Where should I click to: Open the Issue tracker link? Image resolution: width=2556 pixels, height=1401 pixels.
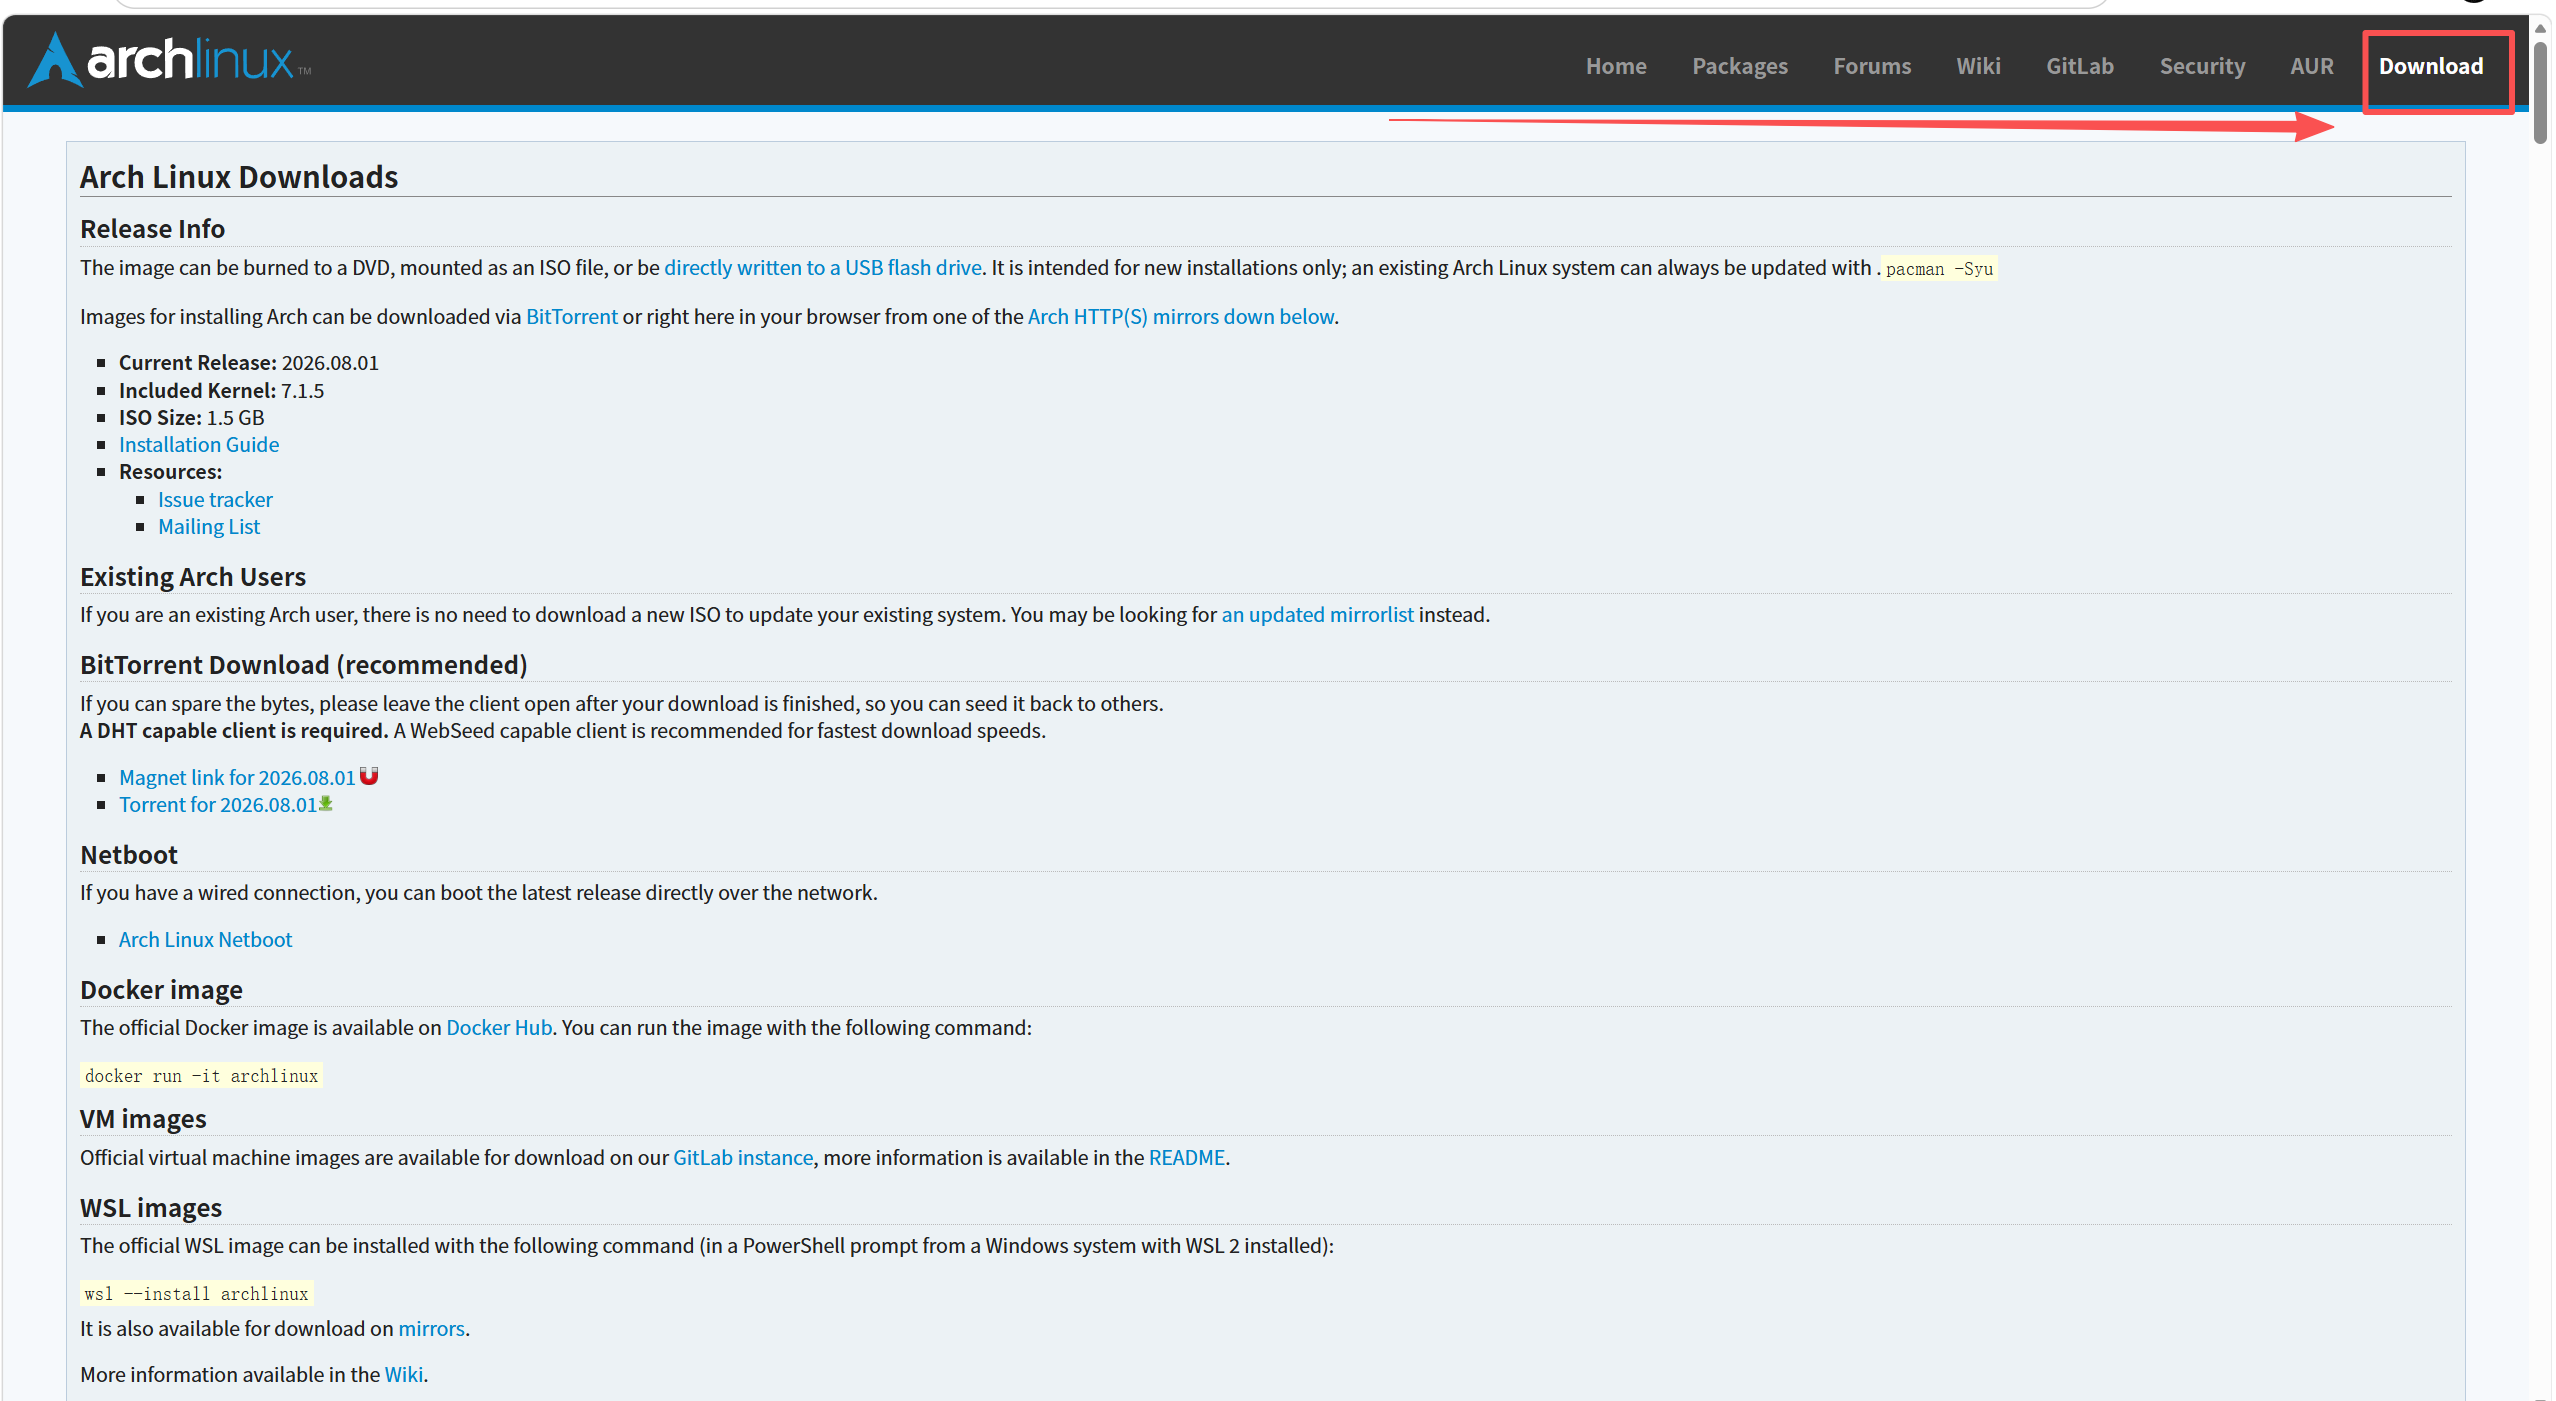click(x=215, y=500)
